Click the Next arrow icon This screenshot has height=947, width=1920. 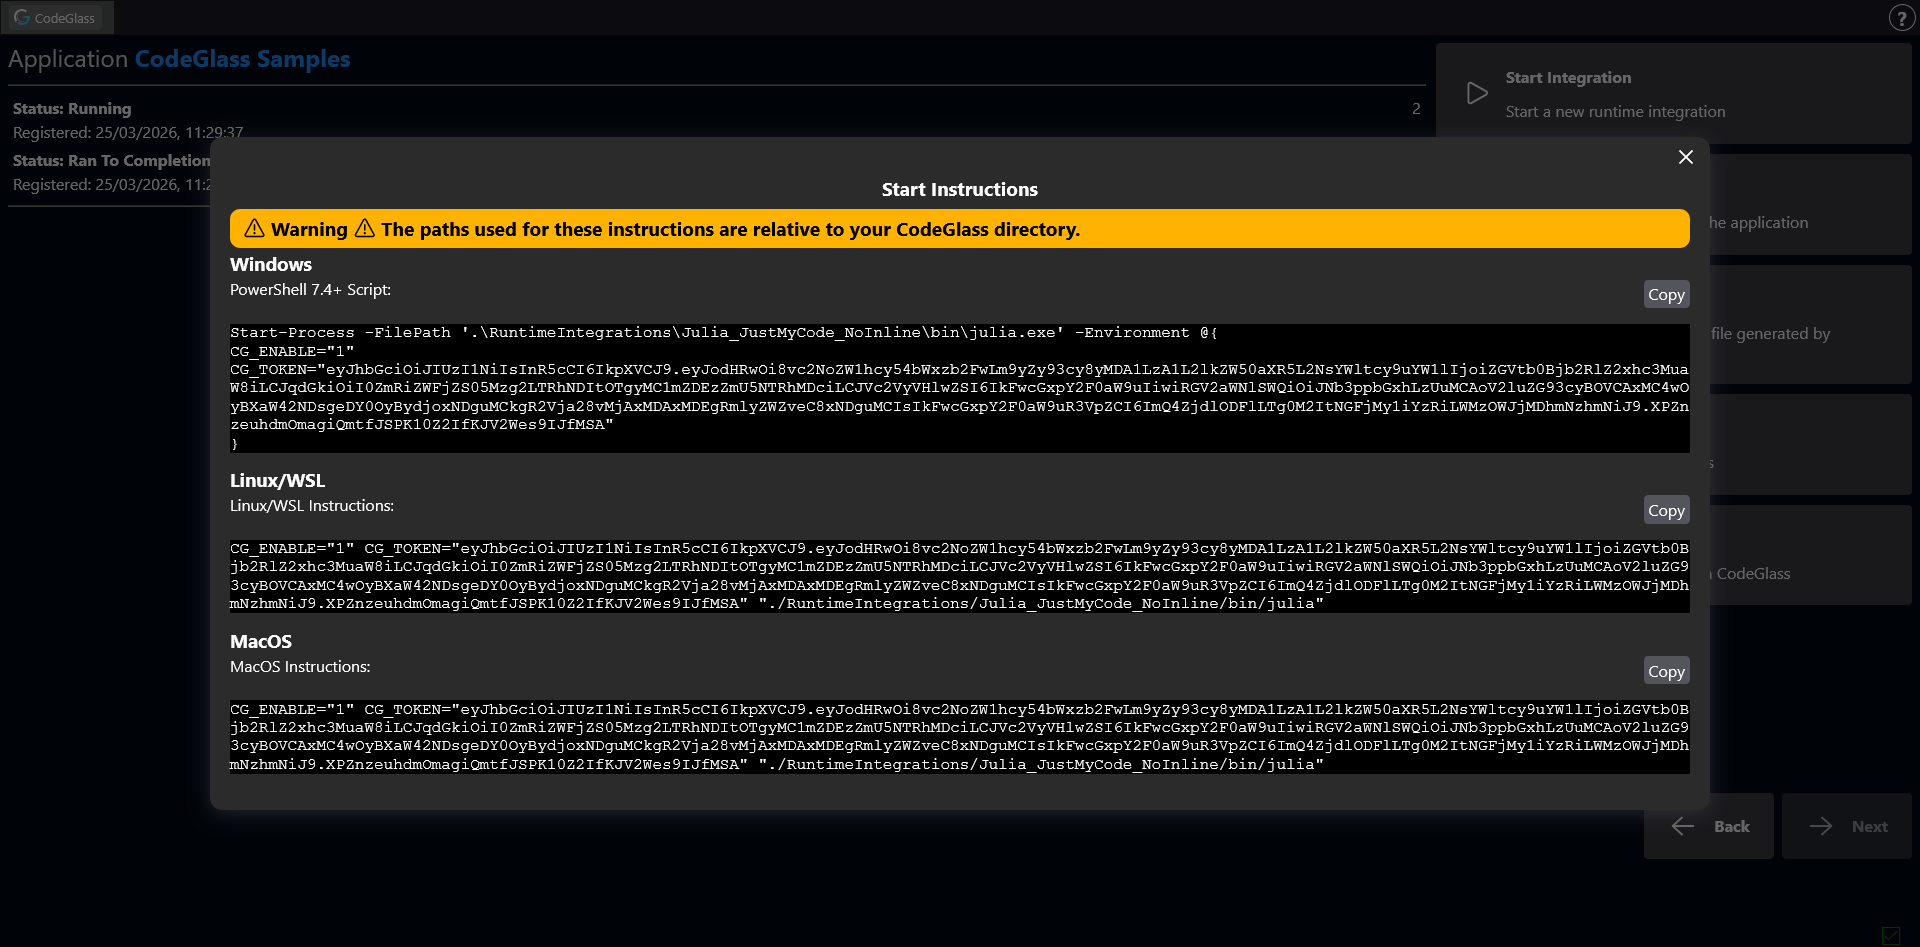[x=1821, y=826]
